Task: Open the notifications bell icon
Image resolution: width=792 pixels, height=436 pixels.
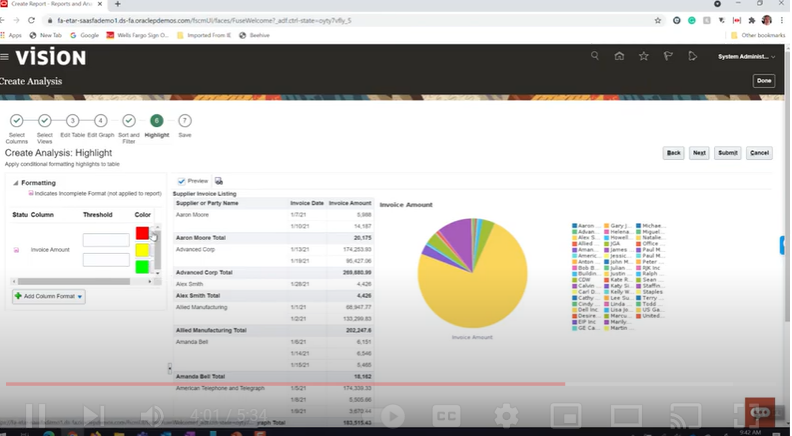Action: click(692, 56)
